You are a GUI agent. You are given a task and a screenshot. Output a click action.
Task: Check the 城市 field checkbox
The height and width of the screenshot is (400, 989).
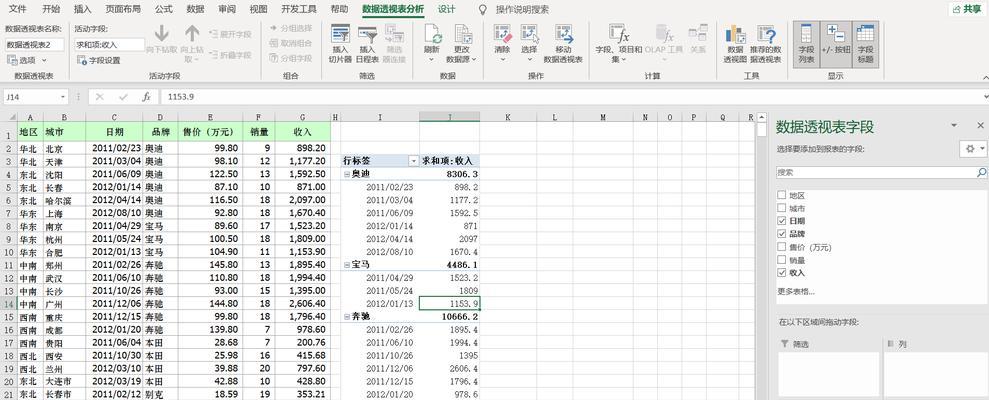point(782,208)
